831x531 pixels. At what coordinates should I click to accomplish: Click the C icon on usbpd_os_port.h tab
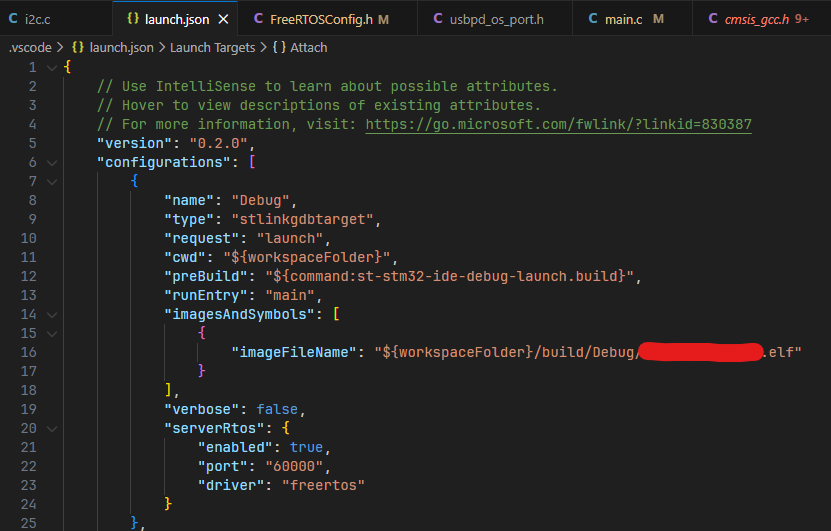pos(438,19)
